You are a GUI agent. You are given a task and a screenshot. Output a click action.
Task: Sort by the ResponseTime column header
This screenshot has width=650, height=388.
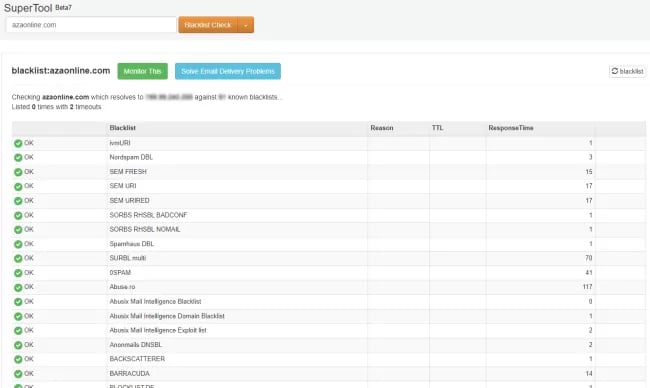pyautogui.click(x=511, y=128)
